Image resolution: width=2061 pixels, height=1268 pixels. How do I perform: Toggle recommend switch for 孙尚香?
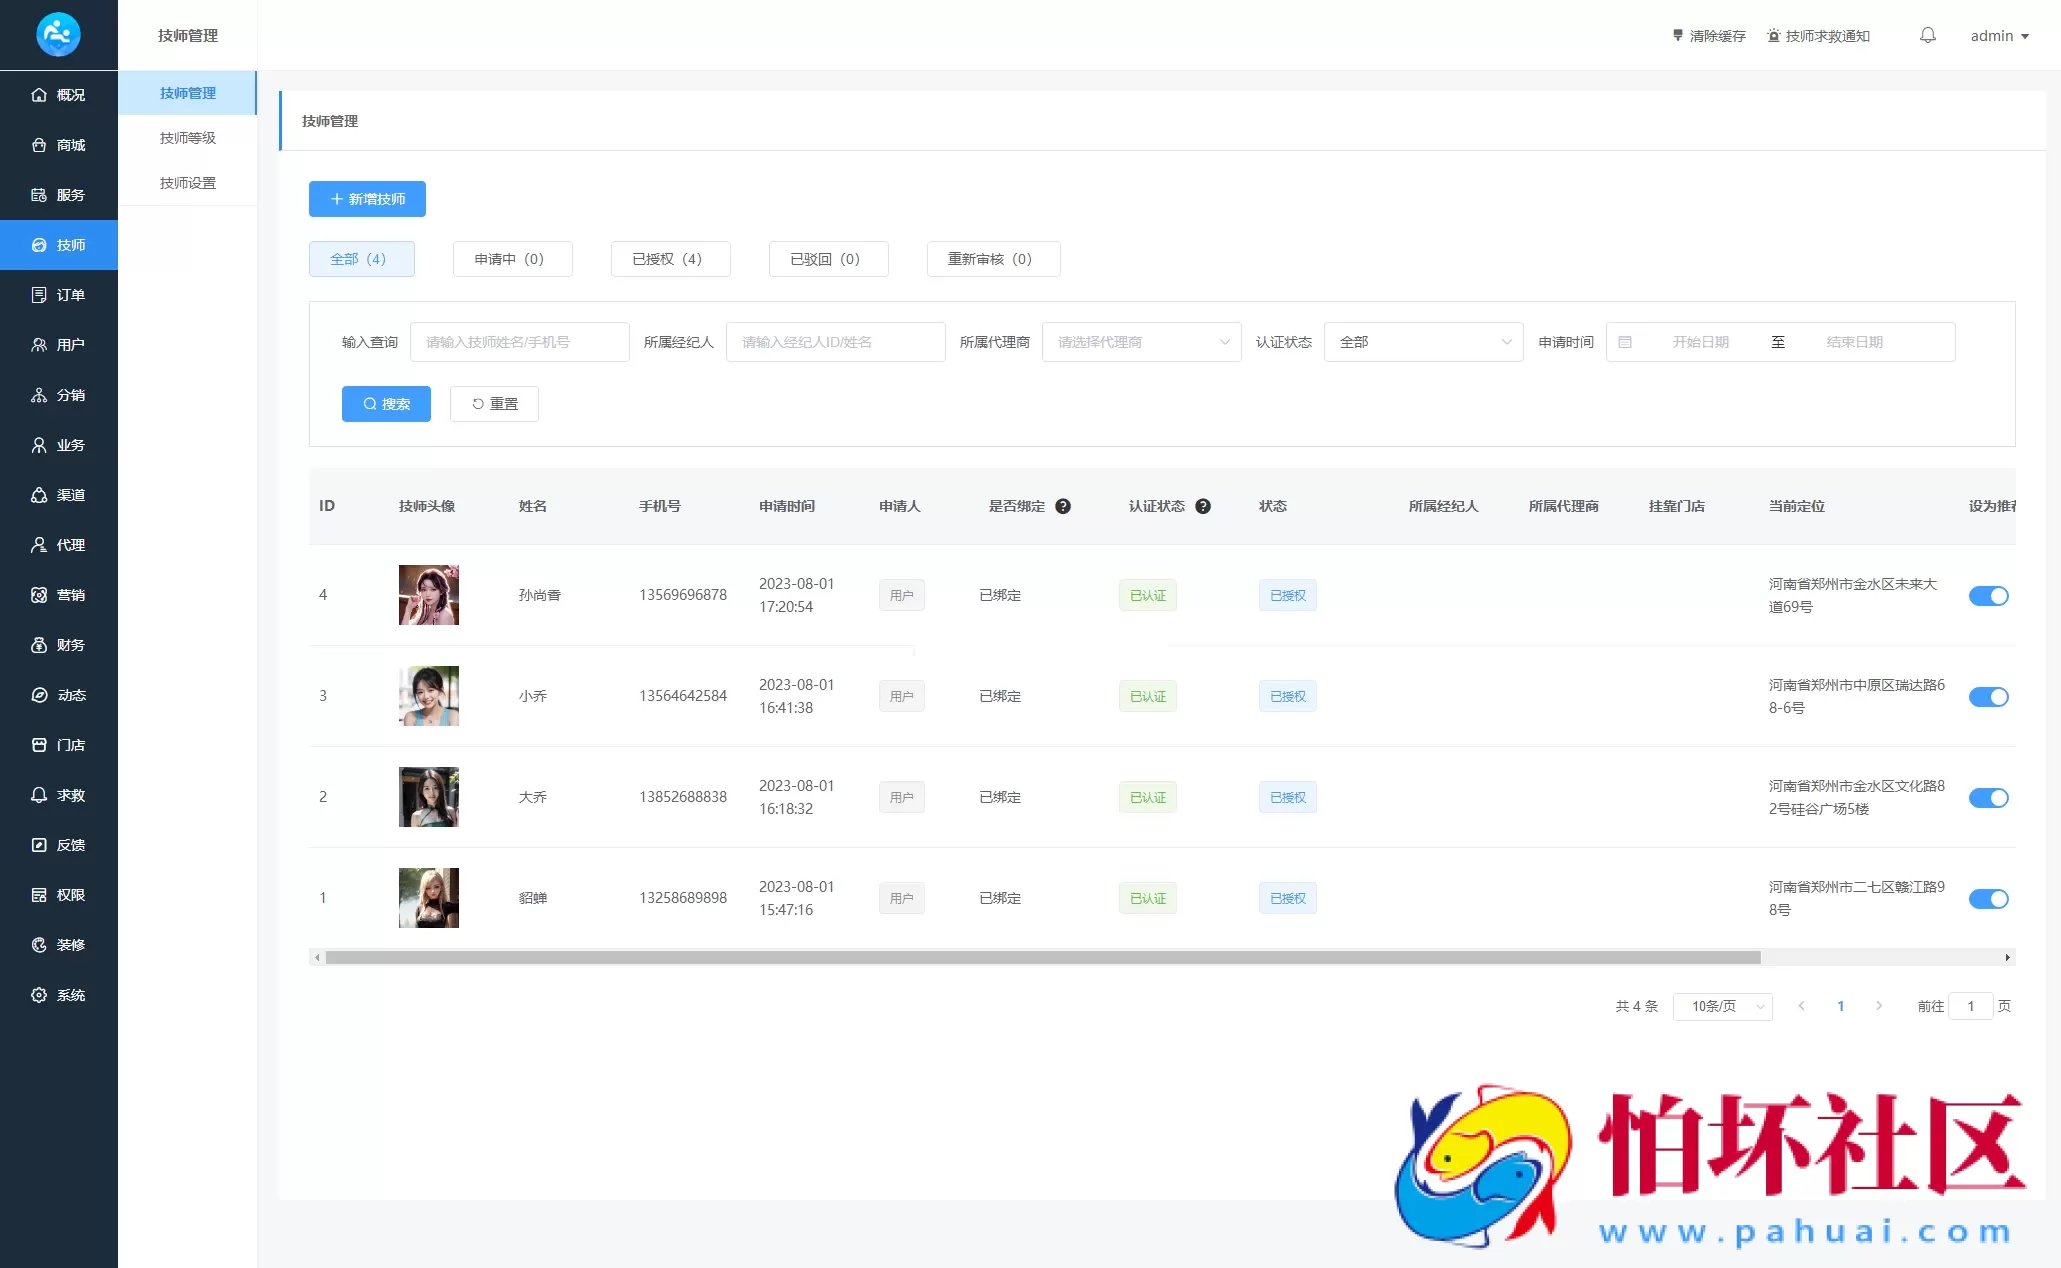click(x=1988, y=596)
